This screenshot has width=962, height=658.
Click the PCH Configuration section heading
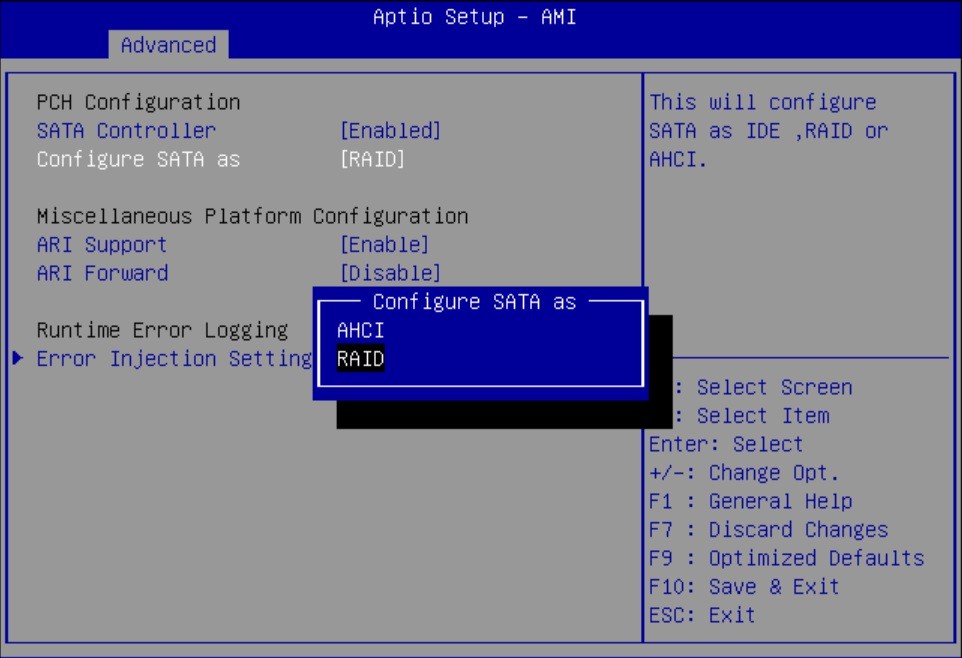[138, 101]
